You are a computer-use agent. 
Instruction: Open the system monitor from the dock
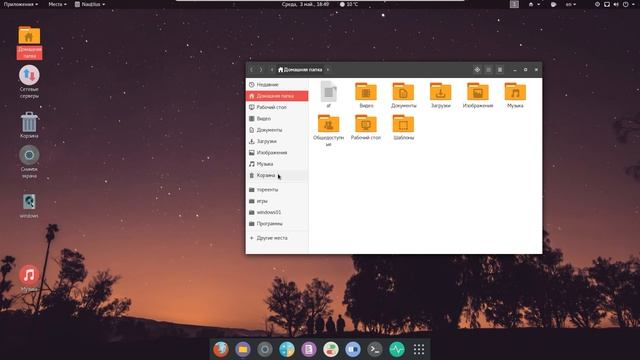pyautogui.click(x=397, y=349)
